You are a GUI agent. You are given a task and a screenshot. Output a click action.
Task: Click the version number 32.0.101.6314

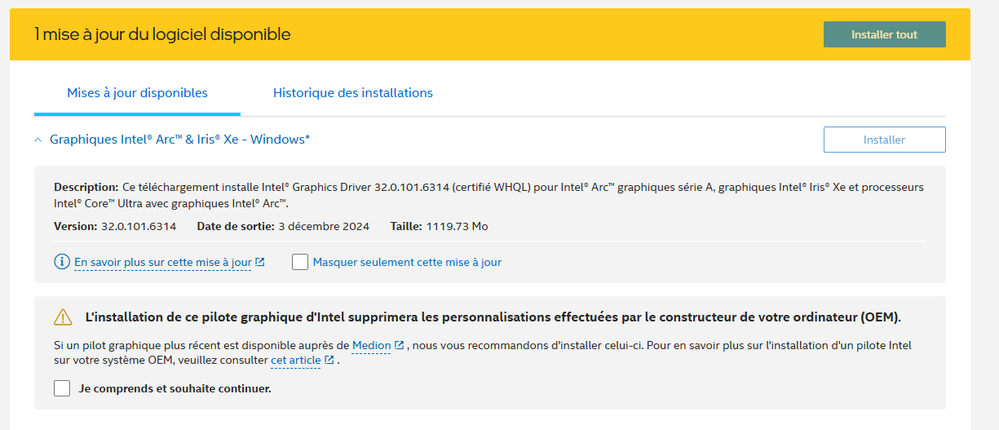tap(138, 226)
